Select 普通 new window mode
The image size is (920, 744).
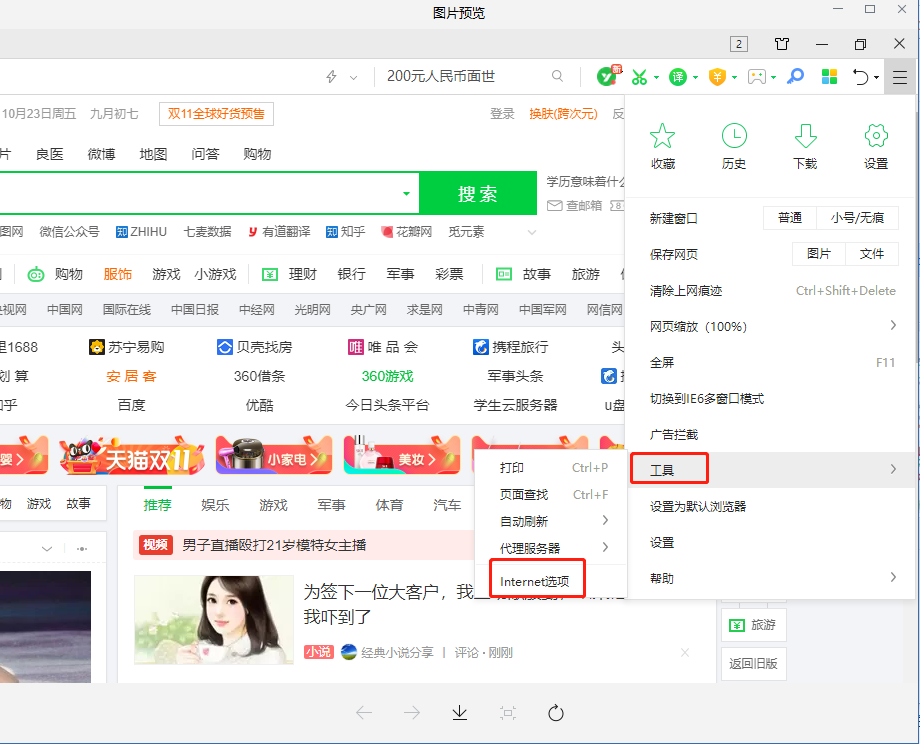[x=790, y=218]
